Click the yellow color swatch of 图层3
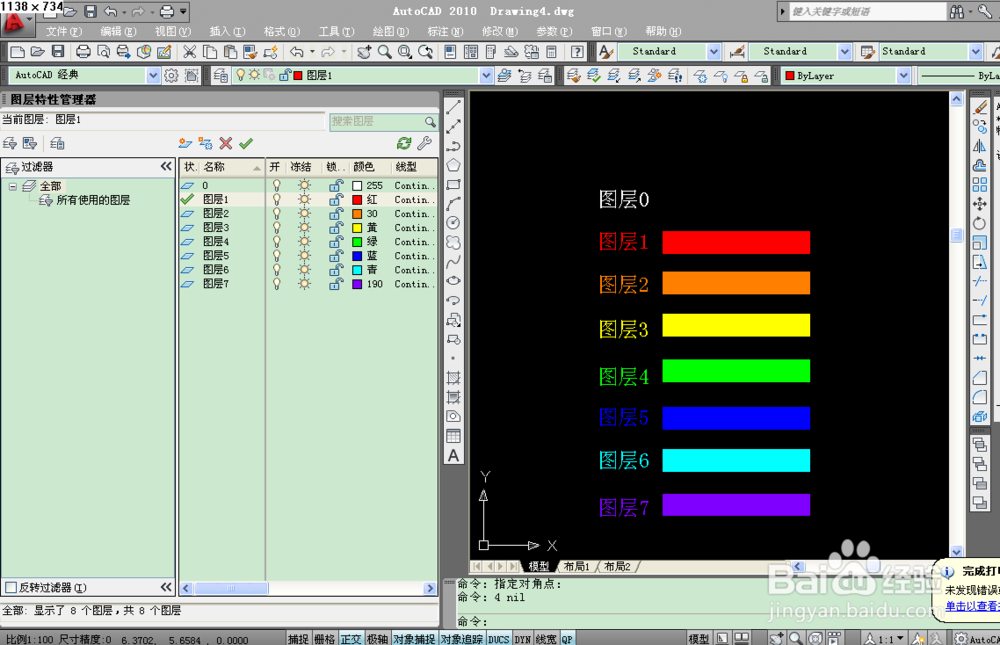The height and width of the screenshot is (645, 1000). [x=357, y=228]
